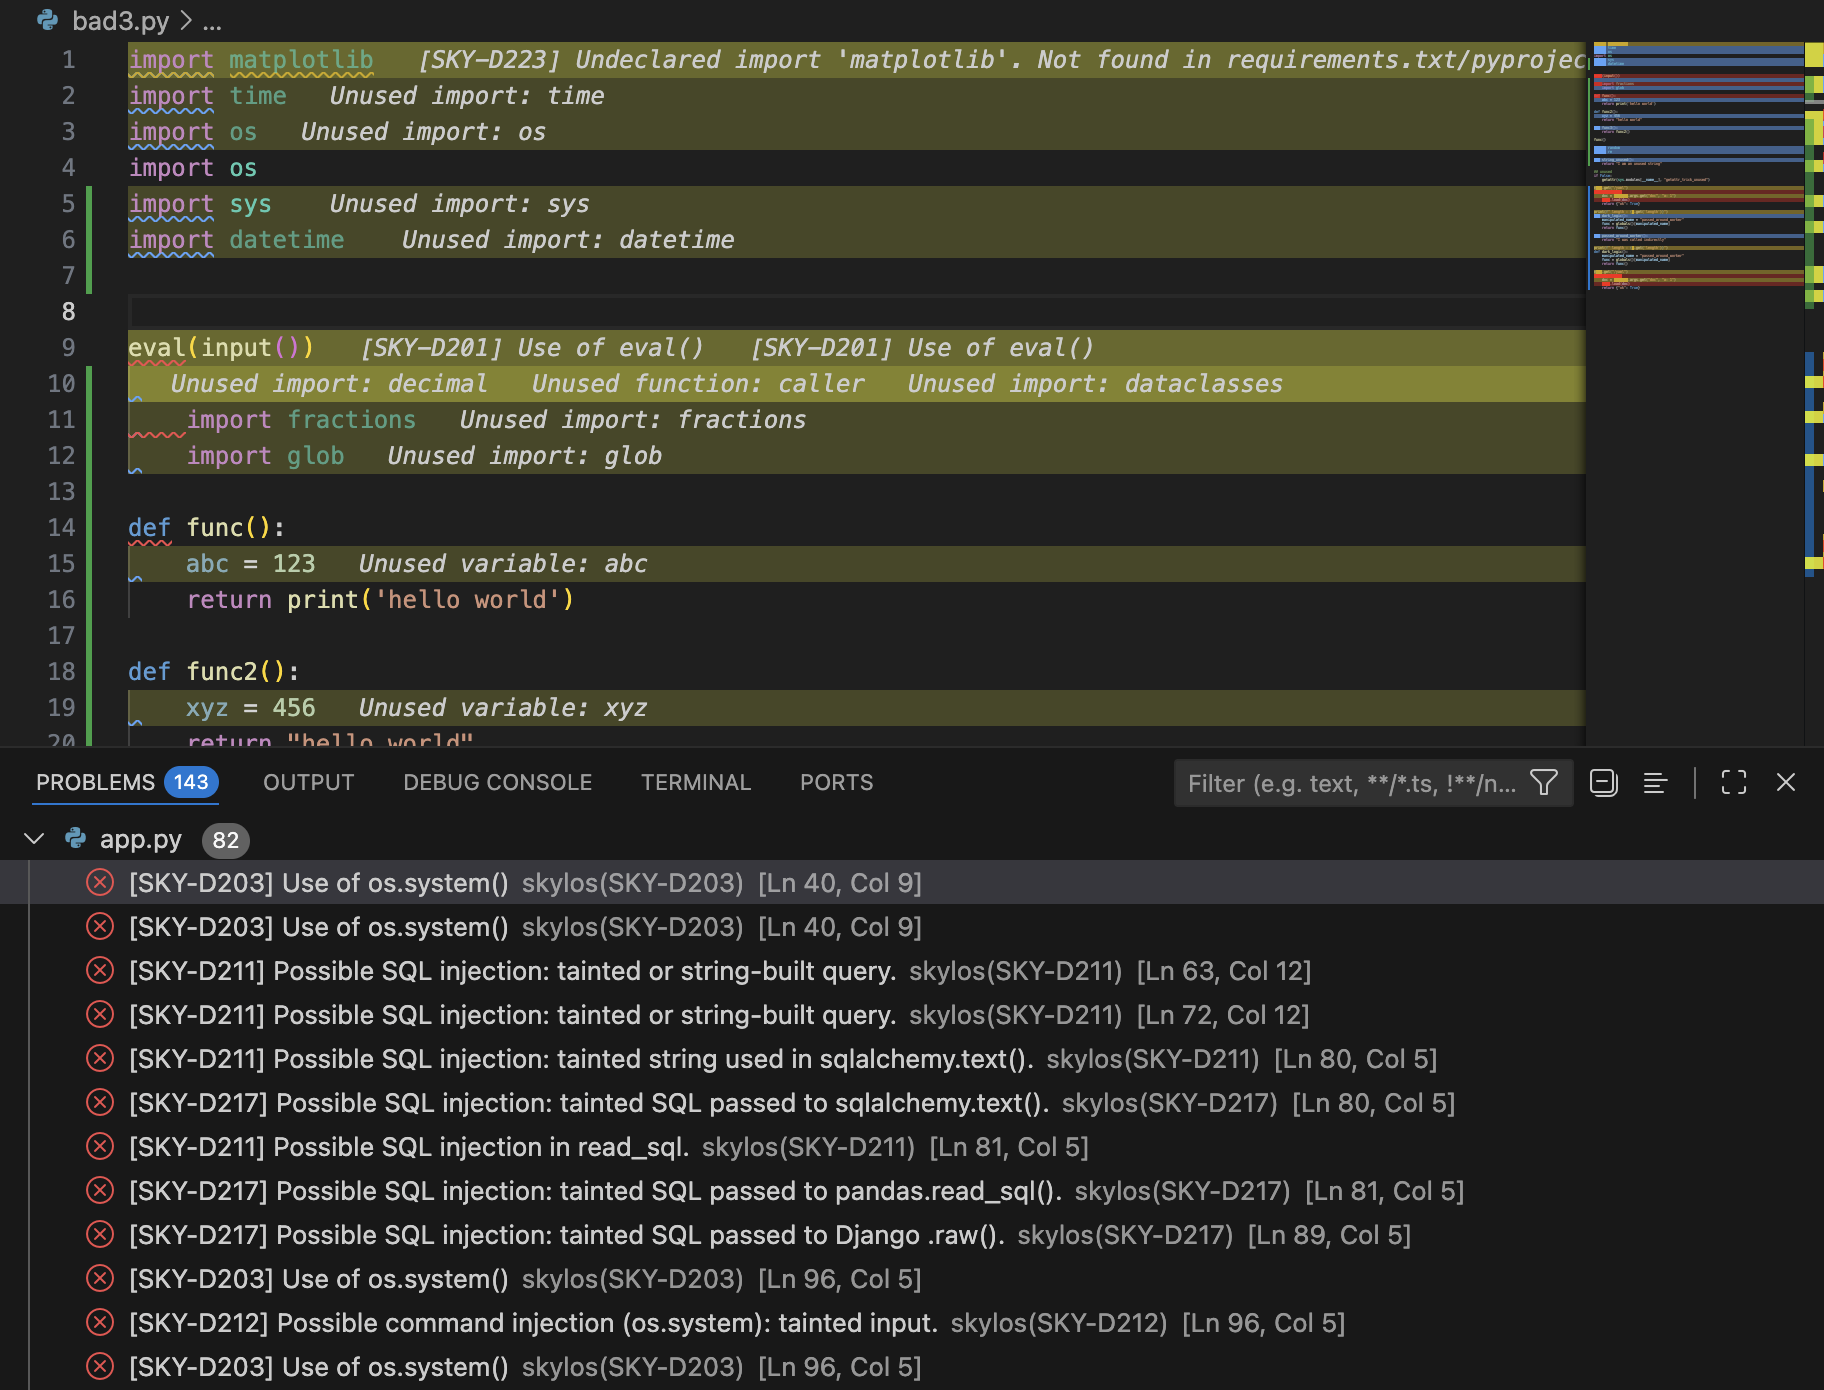Click the Python icon next to bad3.py breadcrumb
This screenshot has height=1390, width=1824.
[x=47, y=21]
